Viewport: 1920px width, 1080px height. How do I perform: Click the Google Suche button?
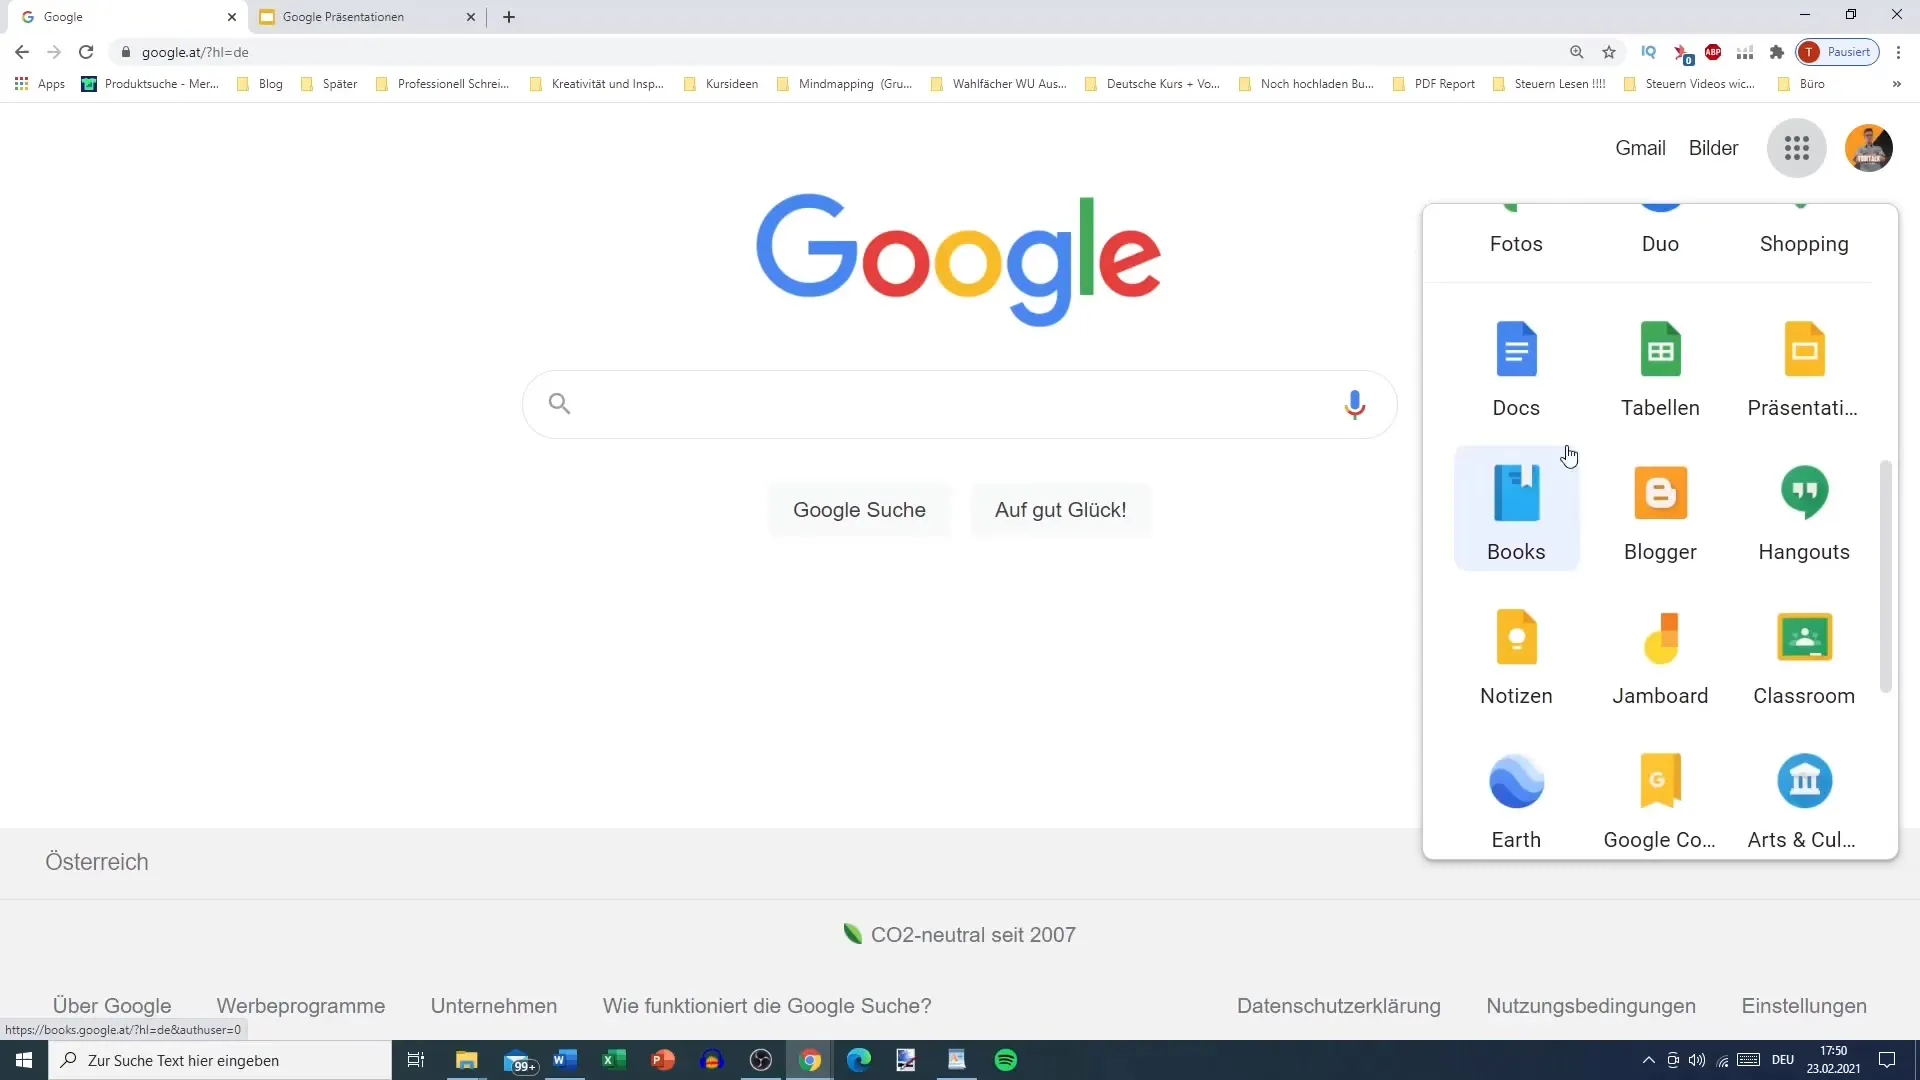coord(860,509)
